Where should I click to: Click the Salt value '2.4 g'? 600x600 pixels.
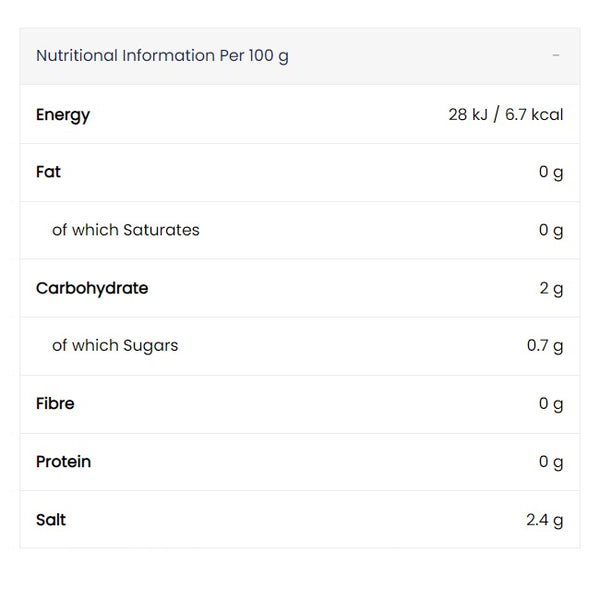tap(545, 520)
